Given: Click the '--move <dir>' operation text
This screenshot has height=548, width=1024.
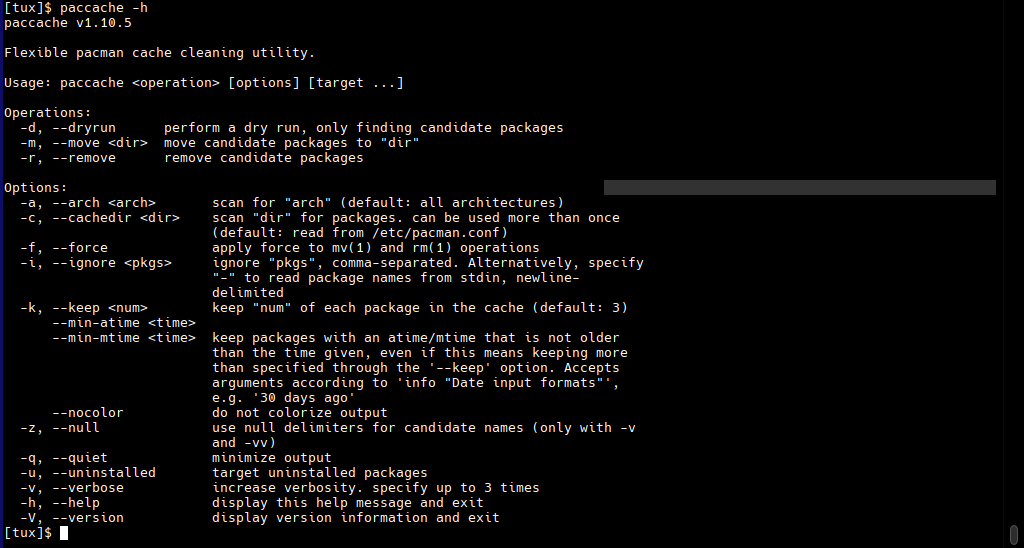Looking at the screenshot, I should point(100,143).
